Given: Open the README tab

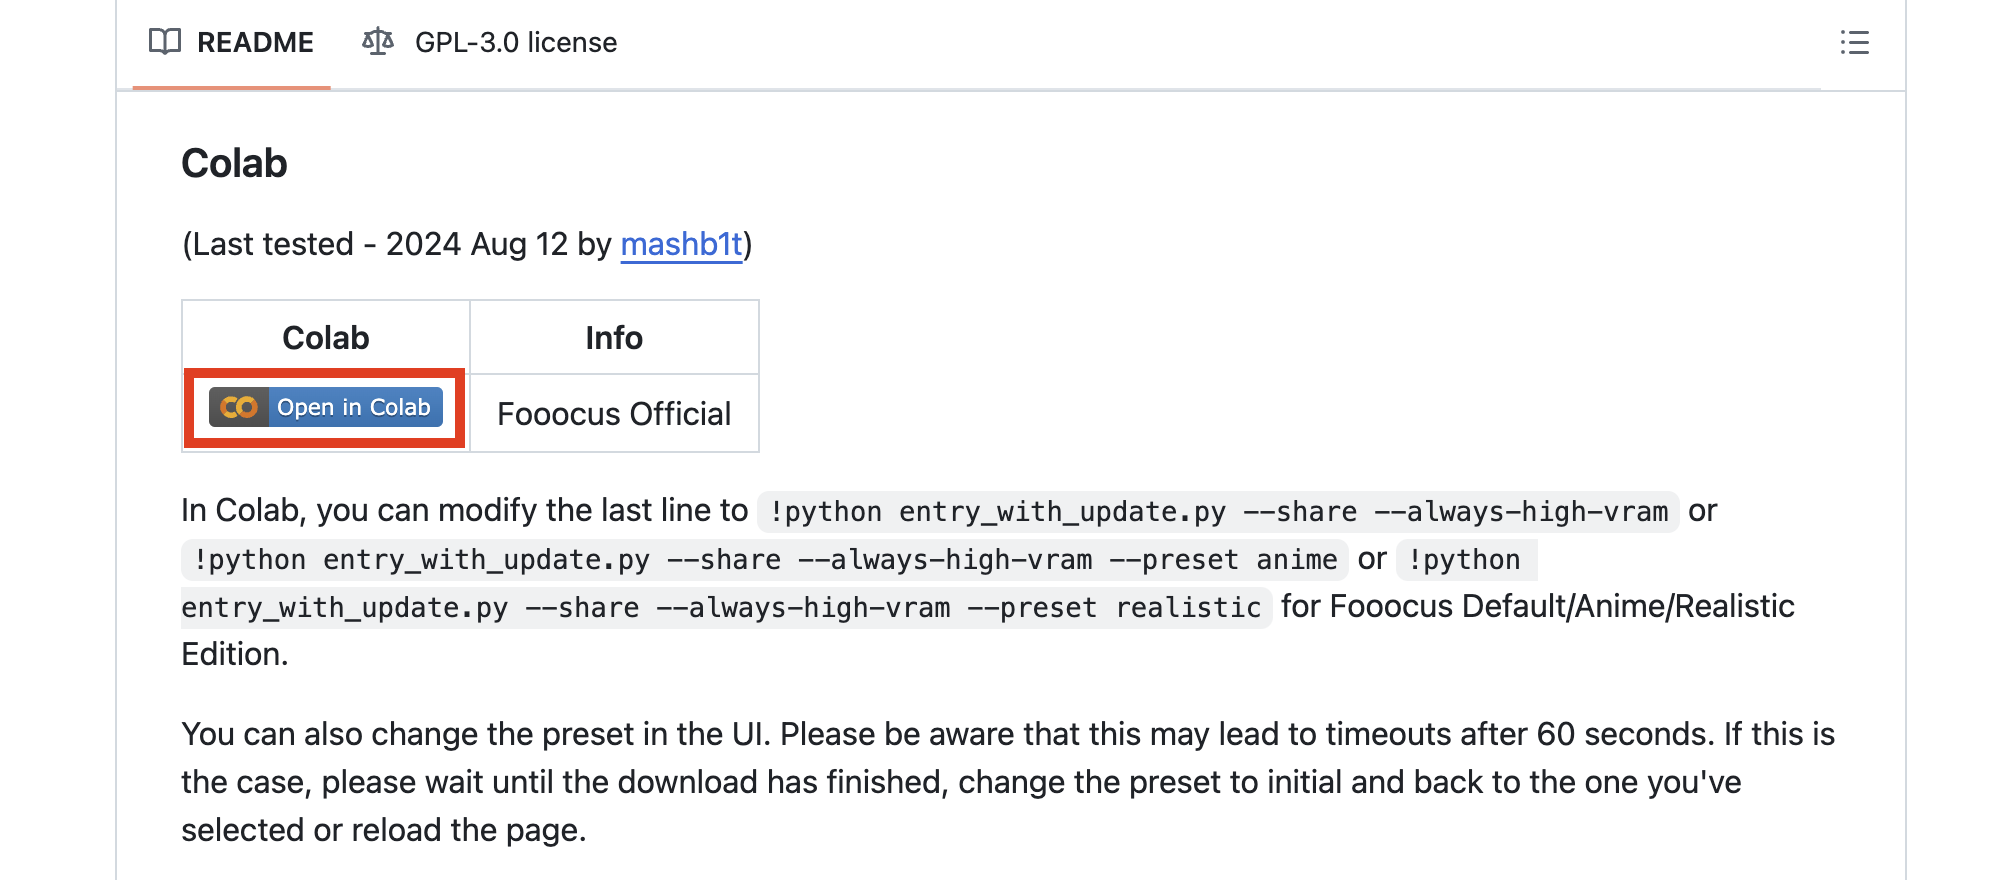Looking at the screenshot, I should 254,43.
